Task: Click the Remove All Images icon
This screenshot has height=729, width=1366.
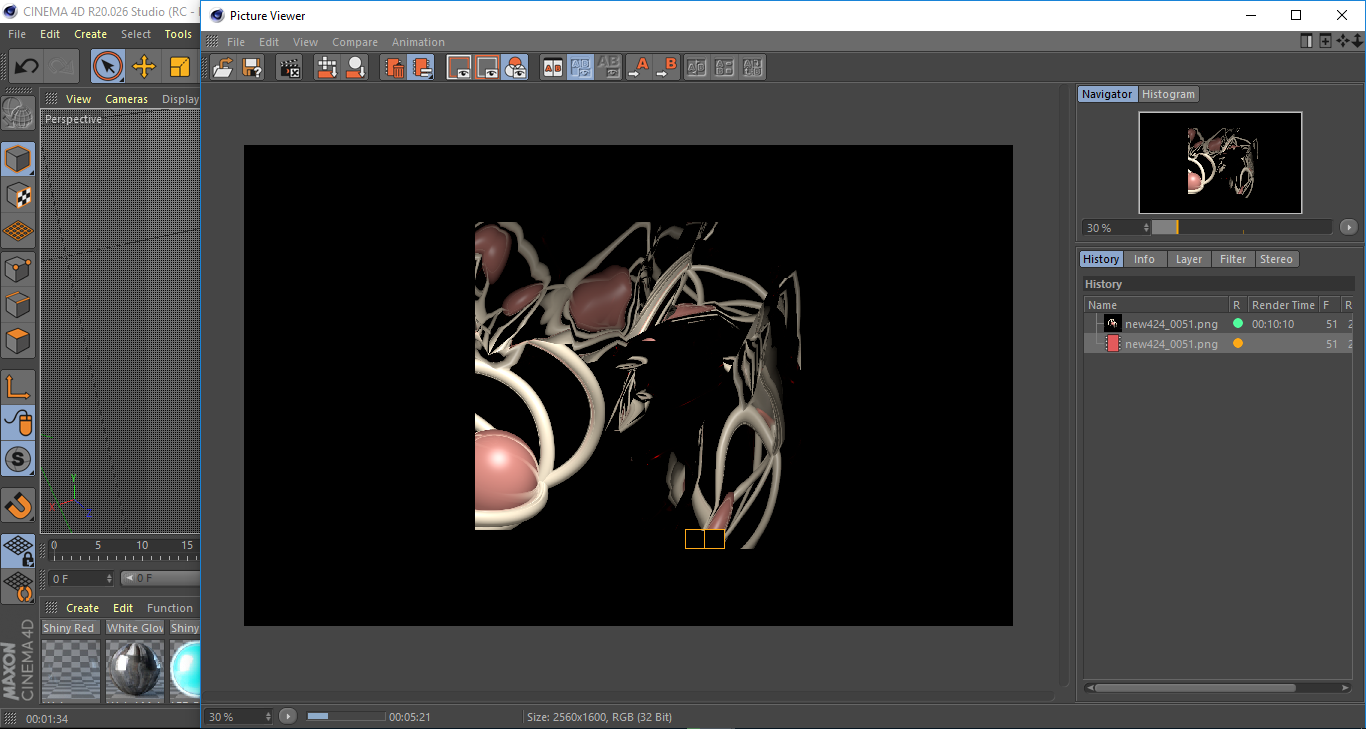Action: pyautogui.click(x=421, y=67)
